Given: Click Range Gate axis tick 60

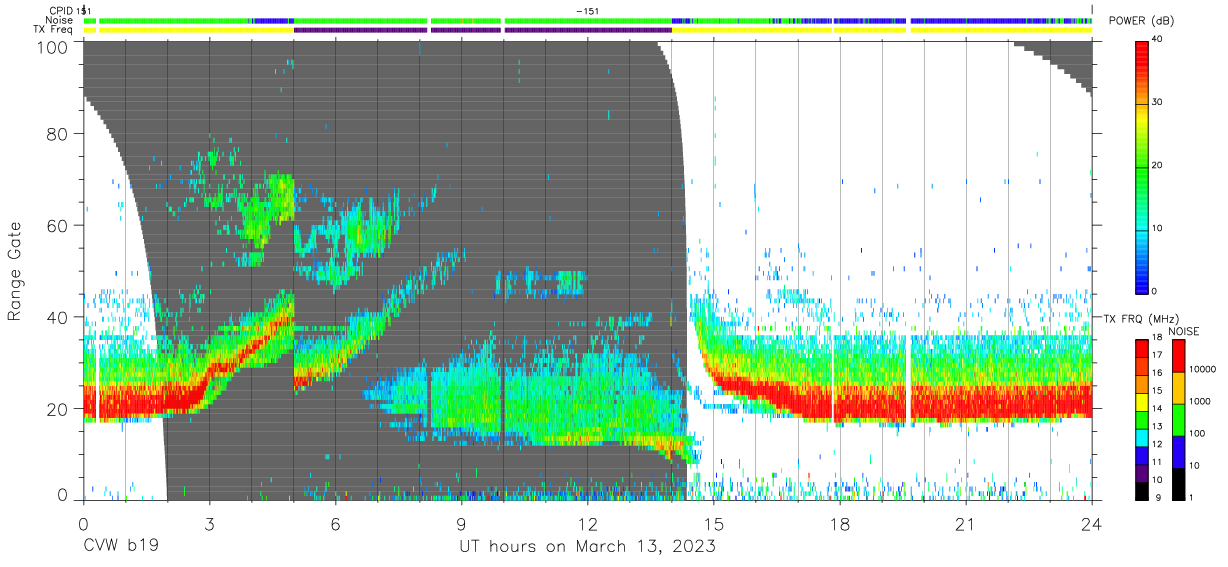Looking at the screenshot, I should 58,225.
